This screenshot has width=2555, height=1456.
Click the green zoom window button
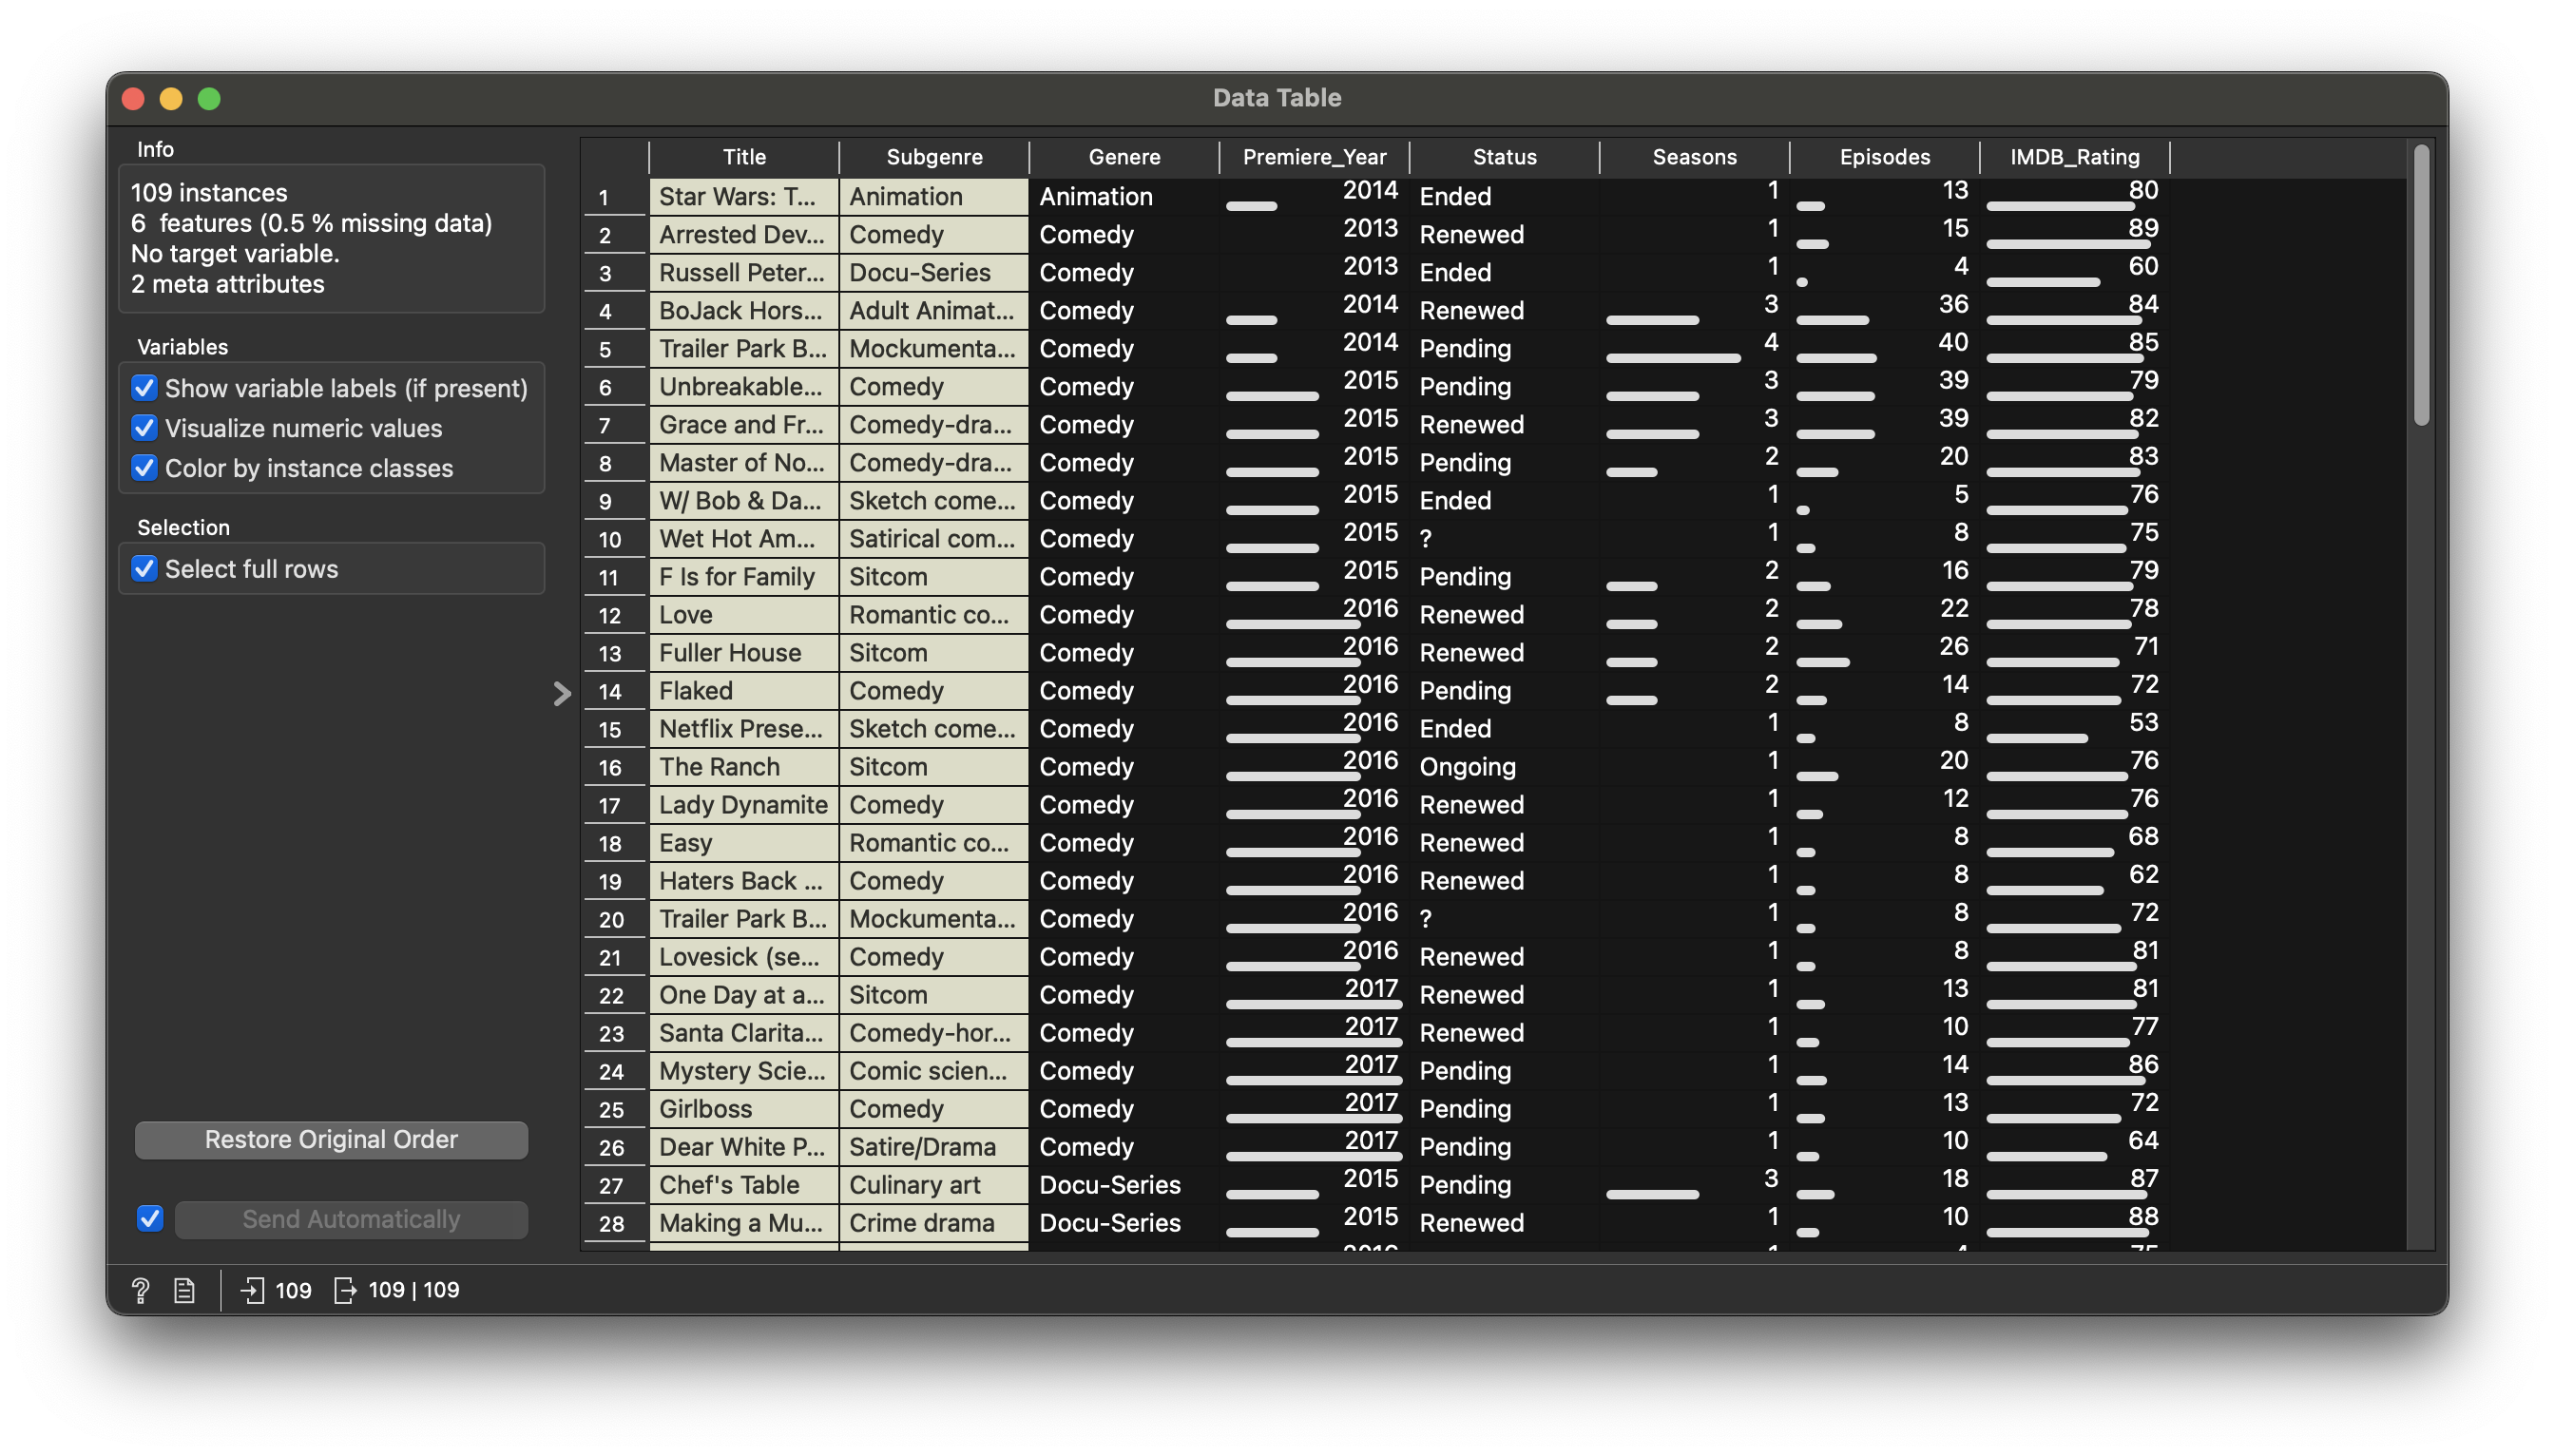209,98
